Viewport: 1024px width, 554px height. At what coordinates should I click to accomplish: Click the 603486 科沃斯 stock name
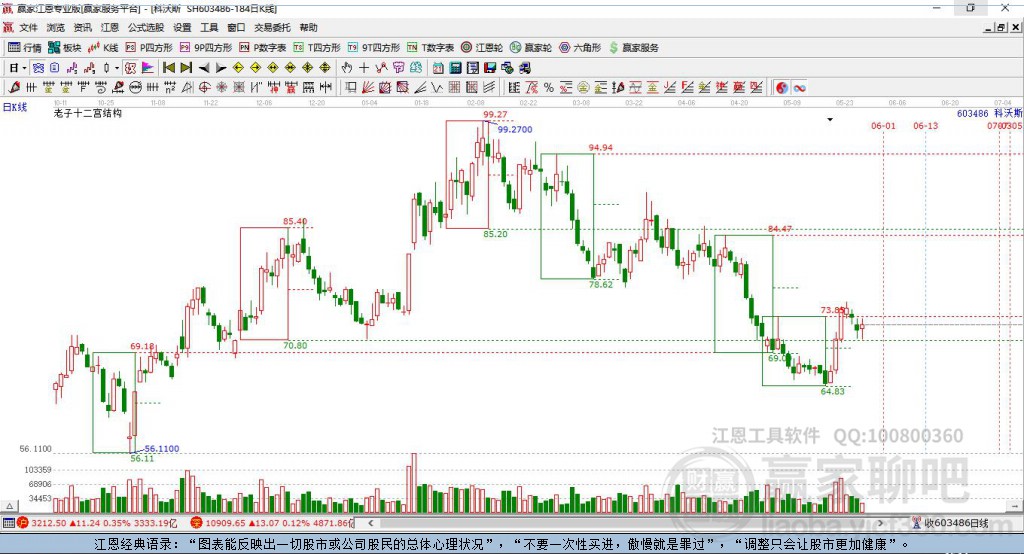pos(989,113)
